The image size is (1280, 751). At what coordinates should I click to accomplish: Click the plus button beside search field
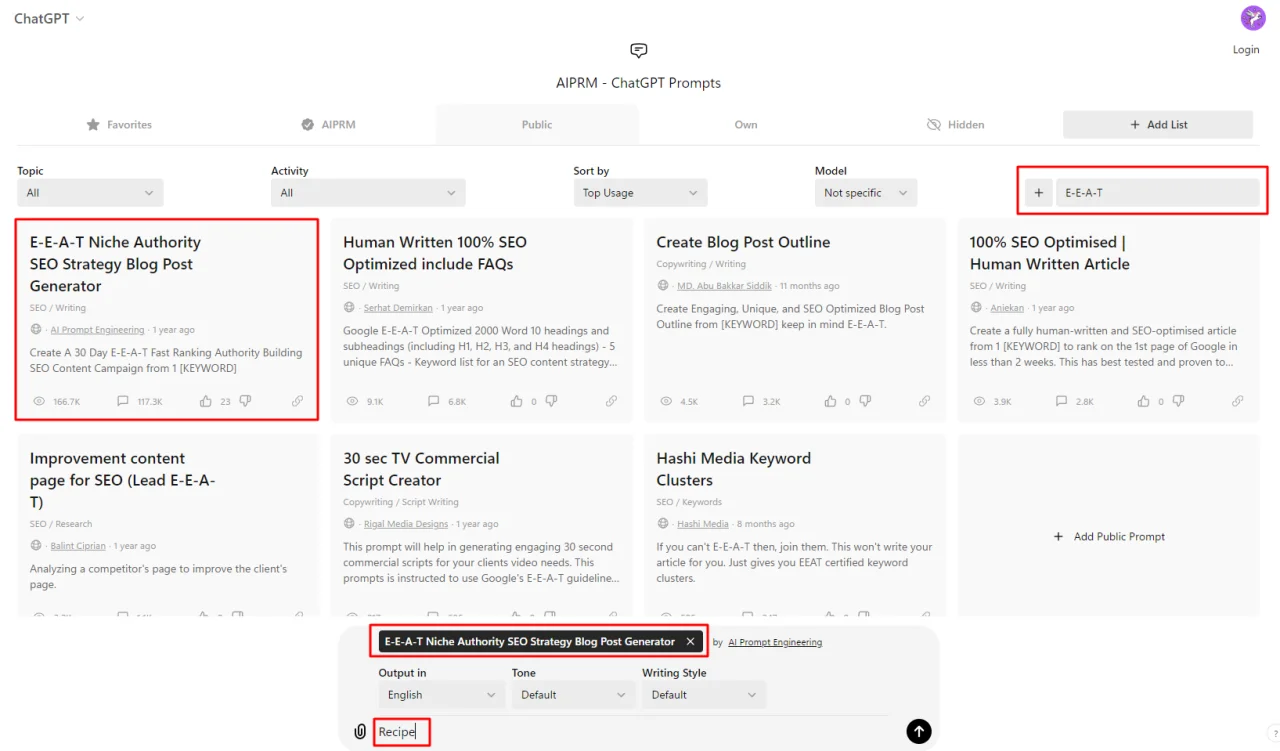tap(1038, 193)
